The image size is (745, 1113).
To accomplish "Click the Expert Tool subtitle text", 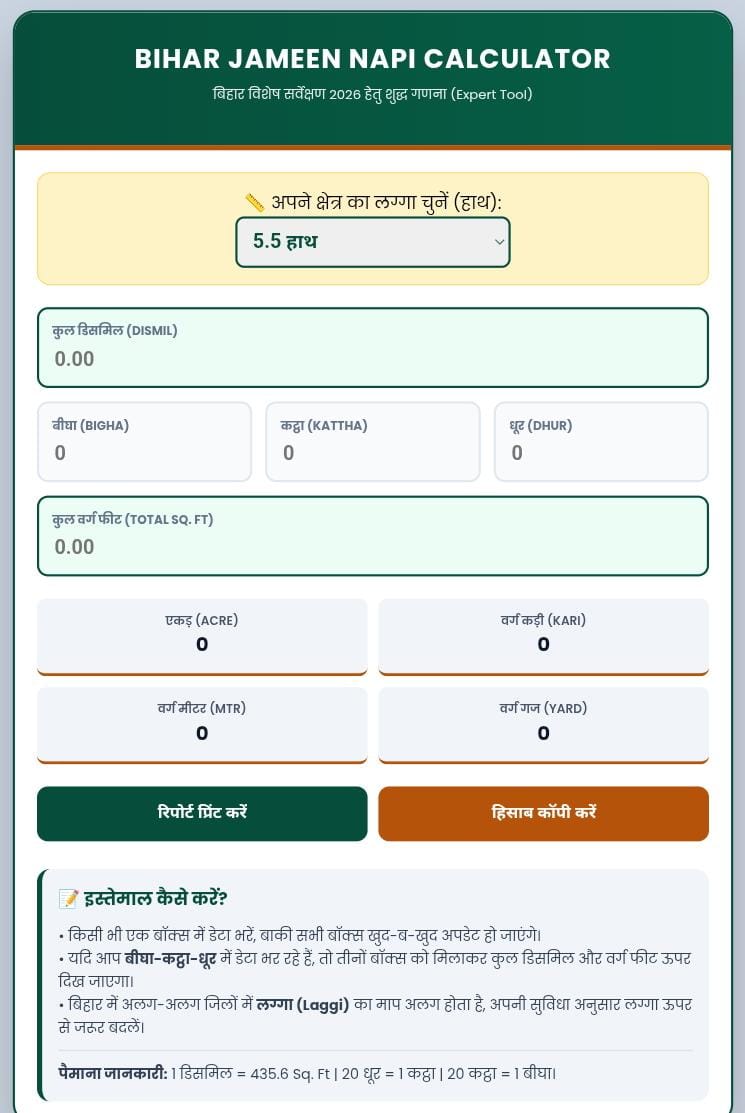I will coord(491,95).
